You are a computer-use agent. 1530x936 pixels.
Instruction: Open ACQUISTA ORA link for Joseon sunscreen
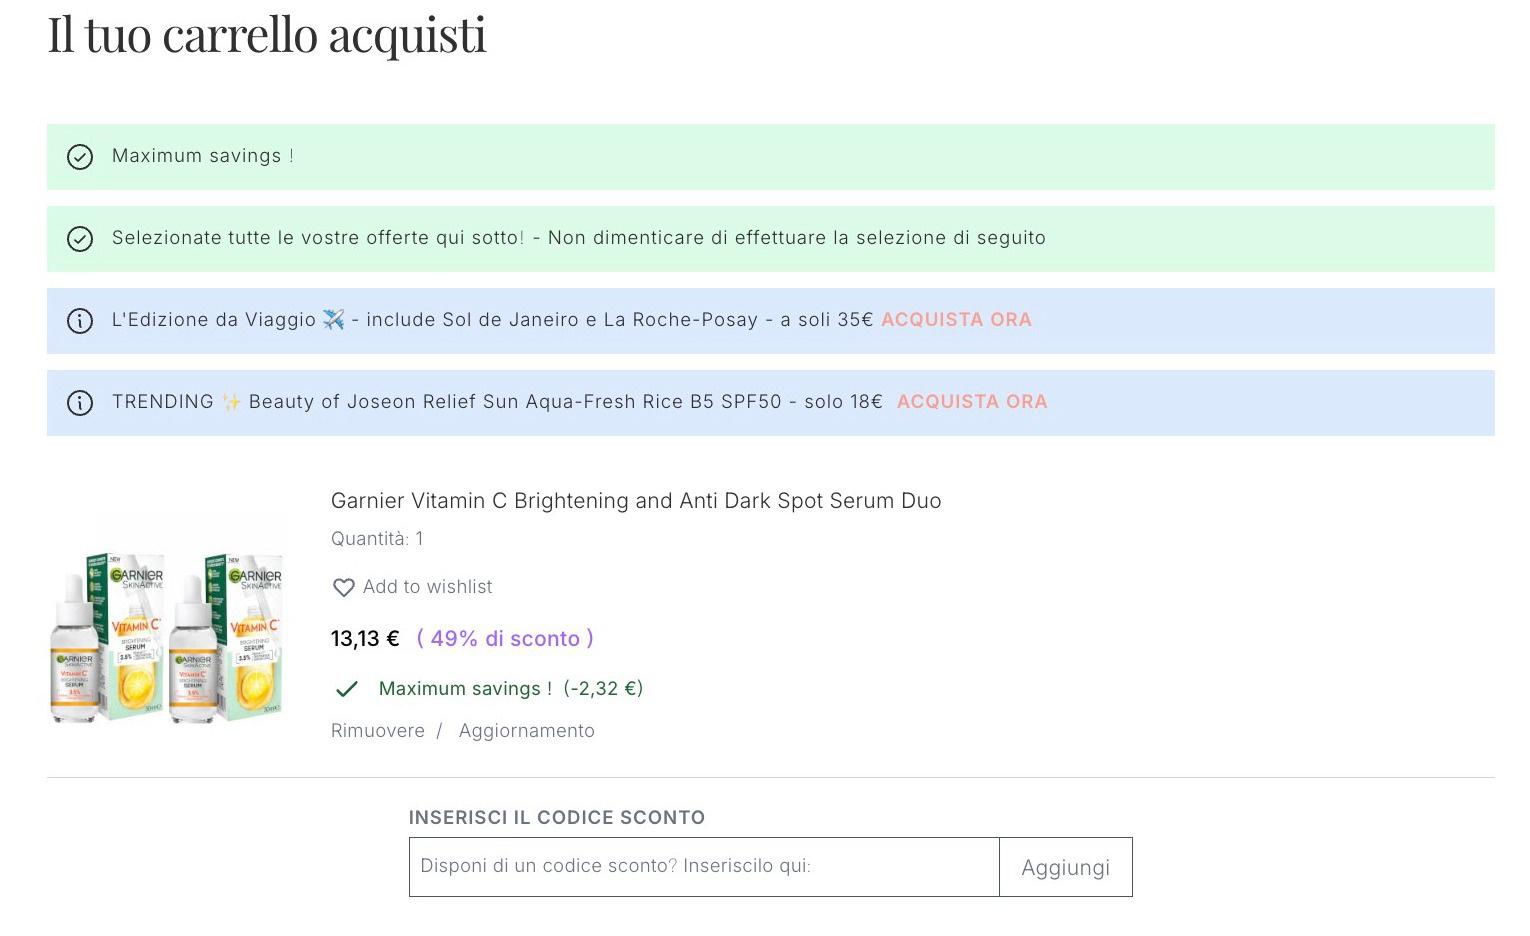click(972, 402)
